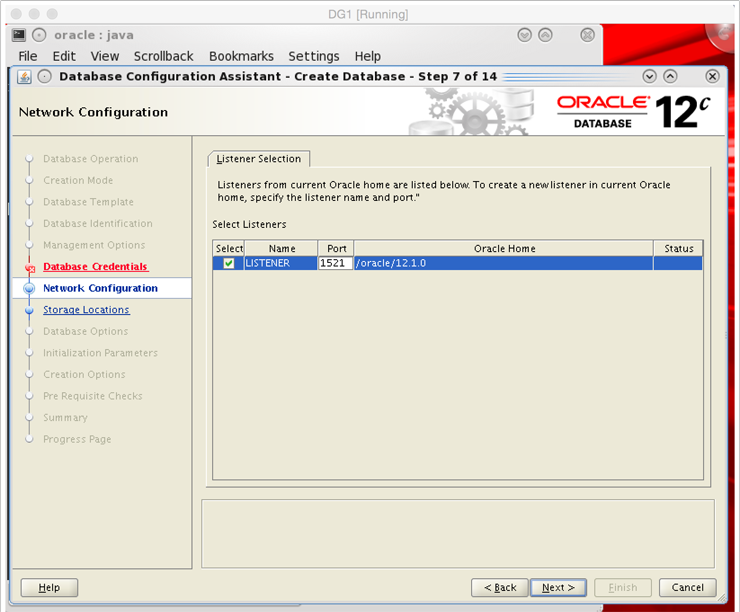Click the red error marker beside Database Credentials

pyautogui.click(x=30, y=268)
